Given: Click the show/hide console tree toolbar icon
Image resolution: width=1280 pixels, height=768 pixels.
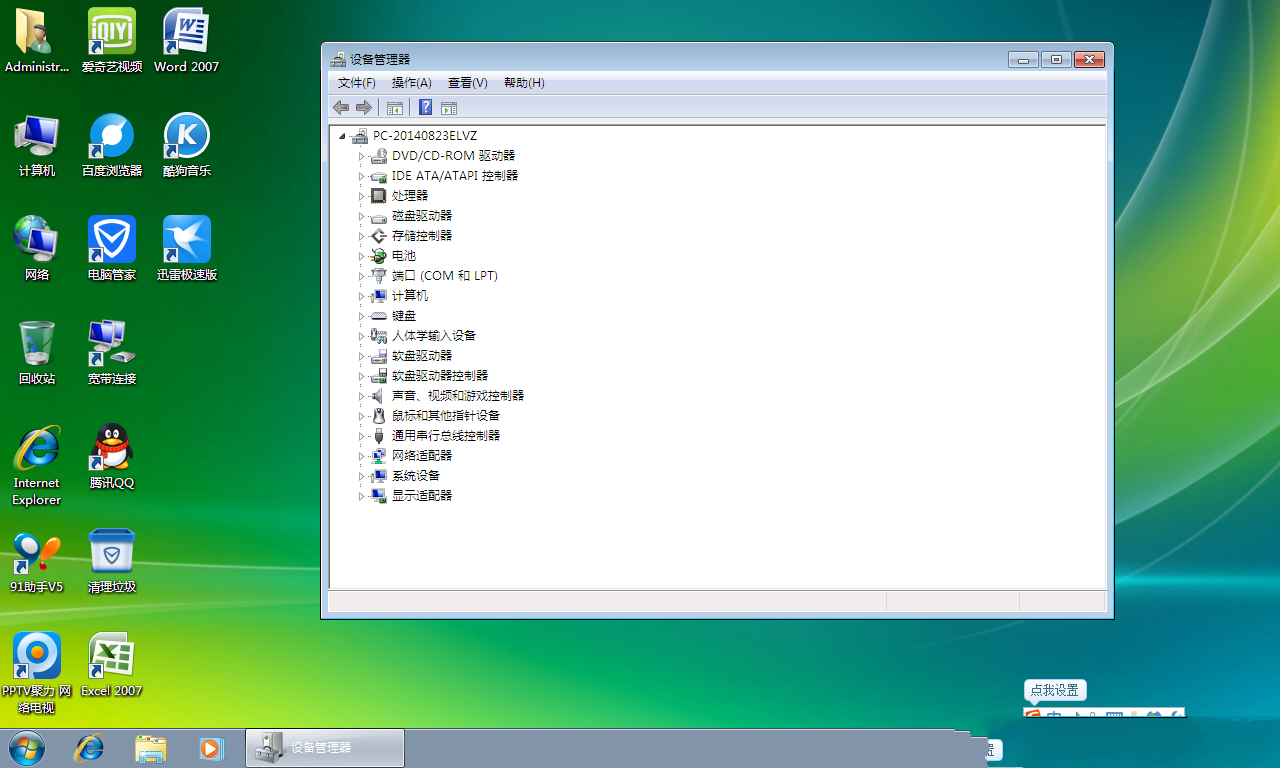Looking at the screenshot, I should point(395,108).
